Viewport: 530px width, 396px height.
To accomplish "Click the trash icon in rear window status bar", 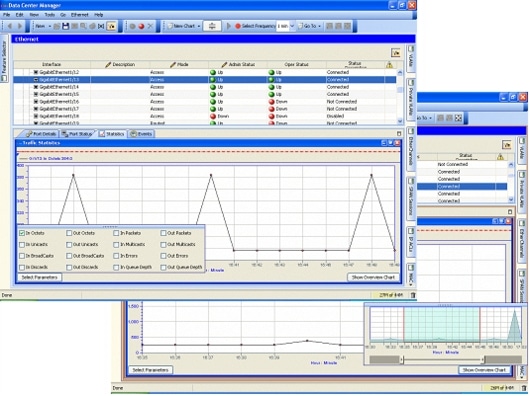I will click(x=524, y=388).
